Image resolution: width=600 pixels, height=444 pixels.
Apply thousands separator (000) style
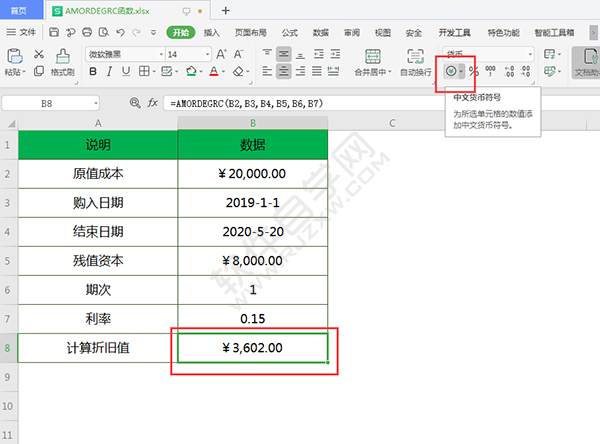490,71
